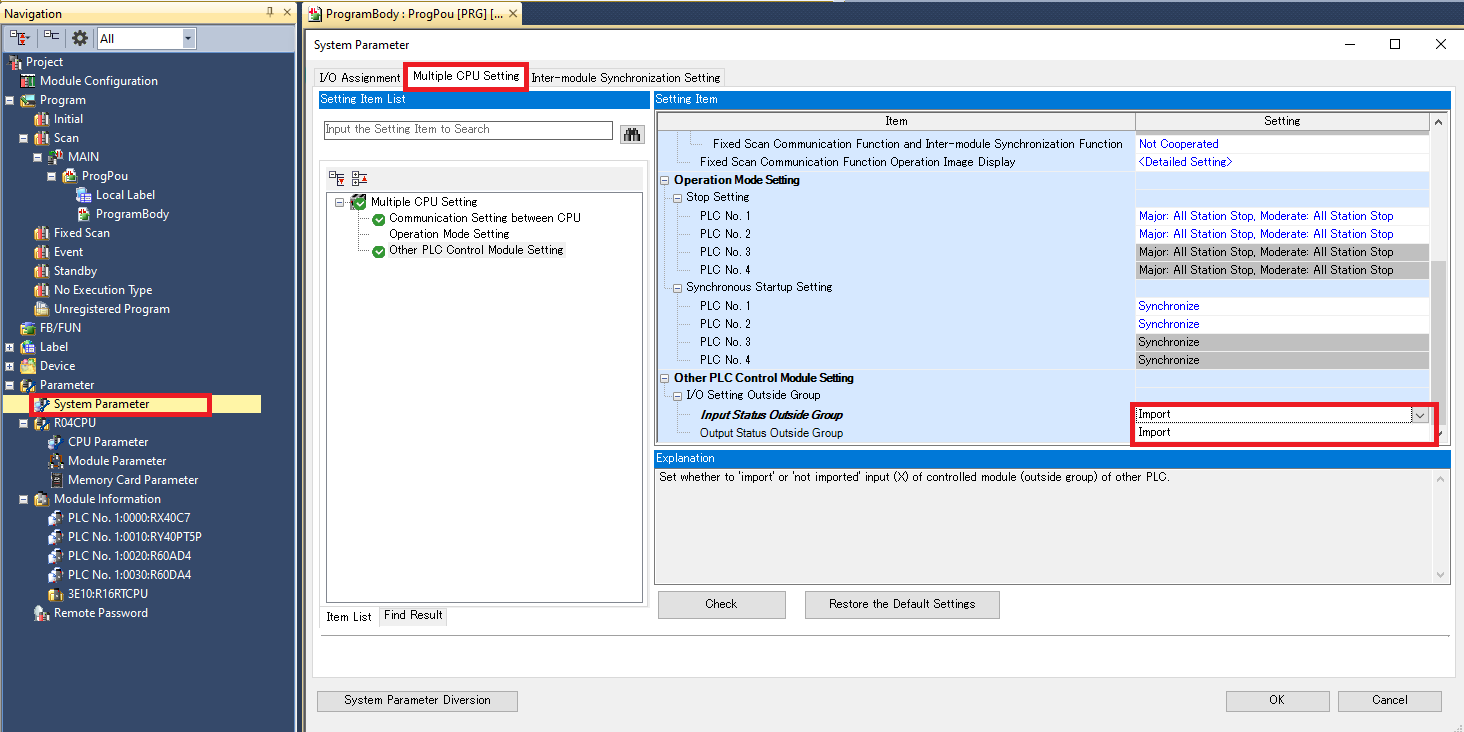Click the Remote Password icon
Image resolution: width=1464 pixels, height=732 pixels.
click(x=42, y=613)
